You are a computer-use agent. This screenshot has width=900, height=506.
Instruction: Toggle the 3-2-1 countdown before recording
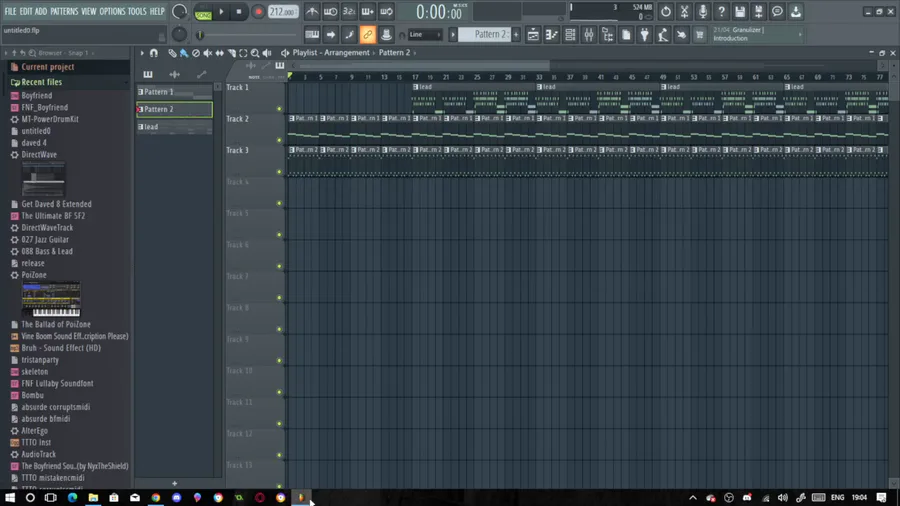click(x=349, y=11)
